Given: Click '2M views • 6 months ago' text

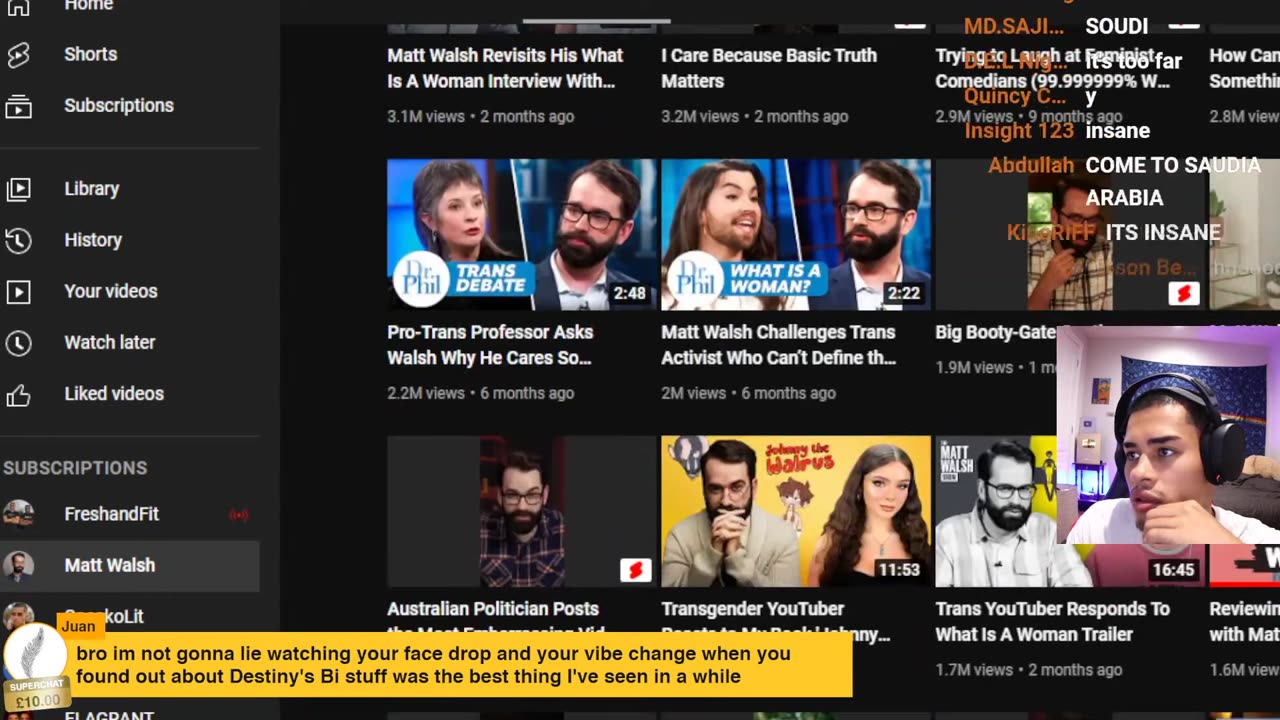Looking at the screenshot, I should (749, 393).
